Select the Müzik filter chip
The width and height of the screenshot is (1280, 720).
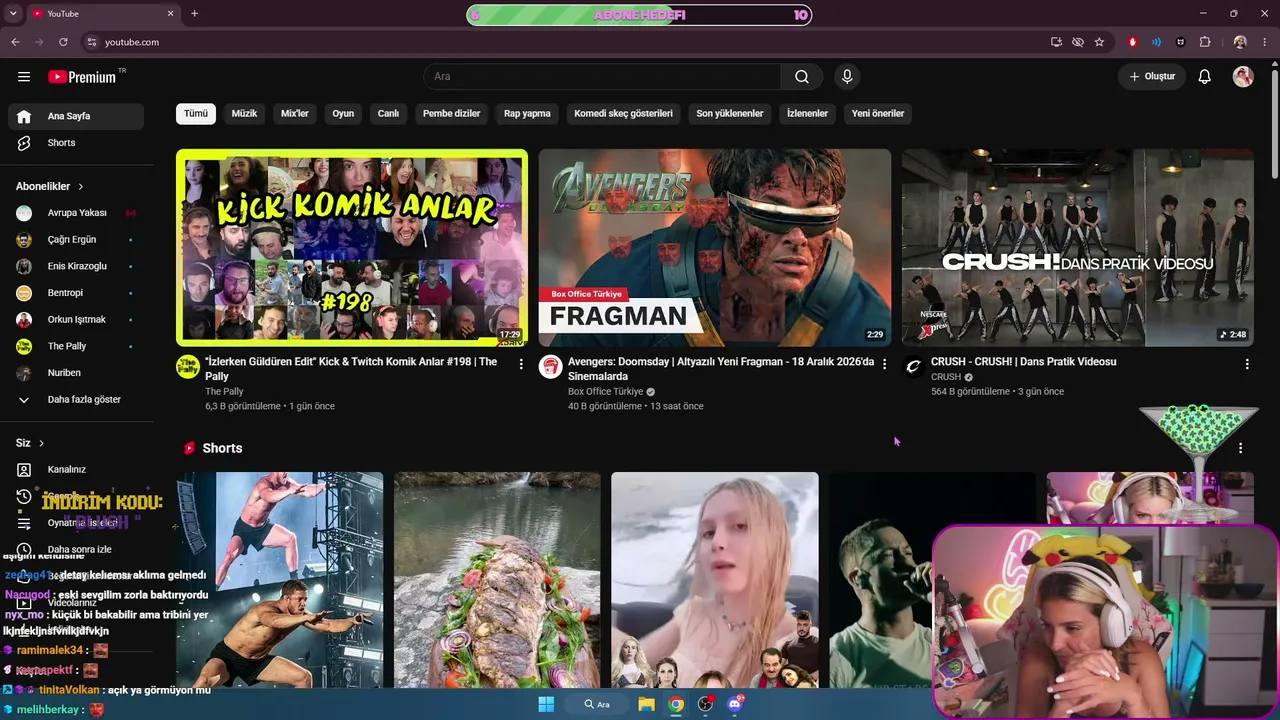tap(245, 113)
